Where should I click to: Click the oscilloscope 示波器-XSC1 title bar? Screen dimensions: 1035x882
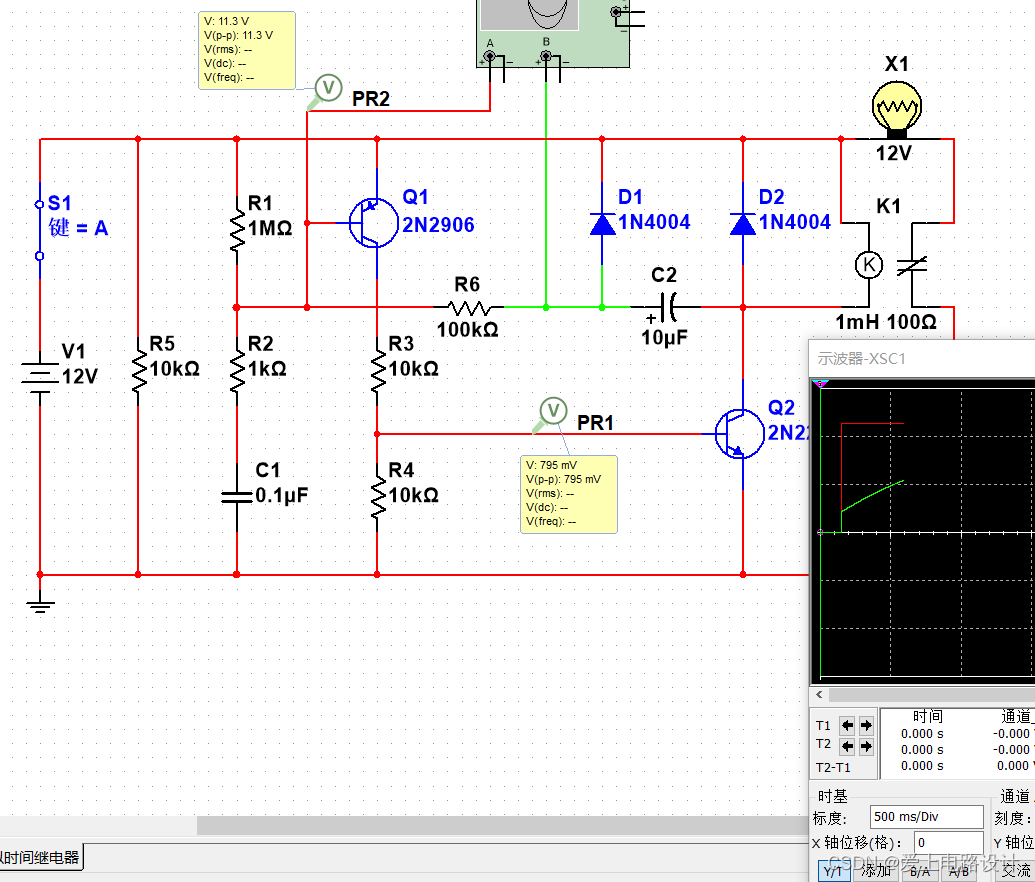(921, 358)
